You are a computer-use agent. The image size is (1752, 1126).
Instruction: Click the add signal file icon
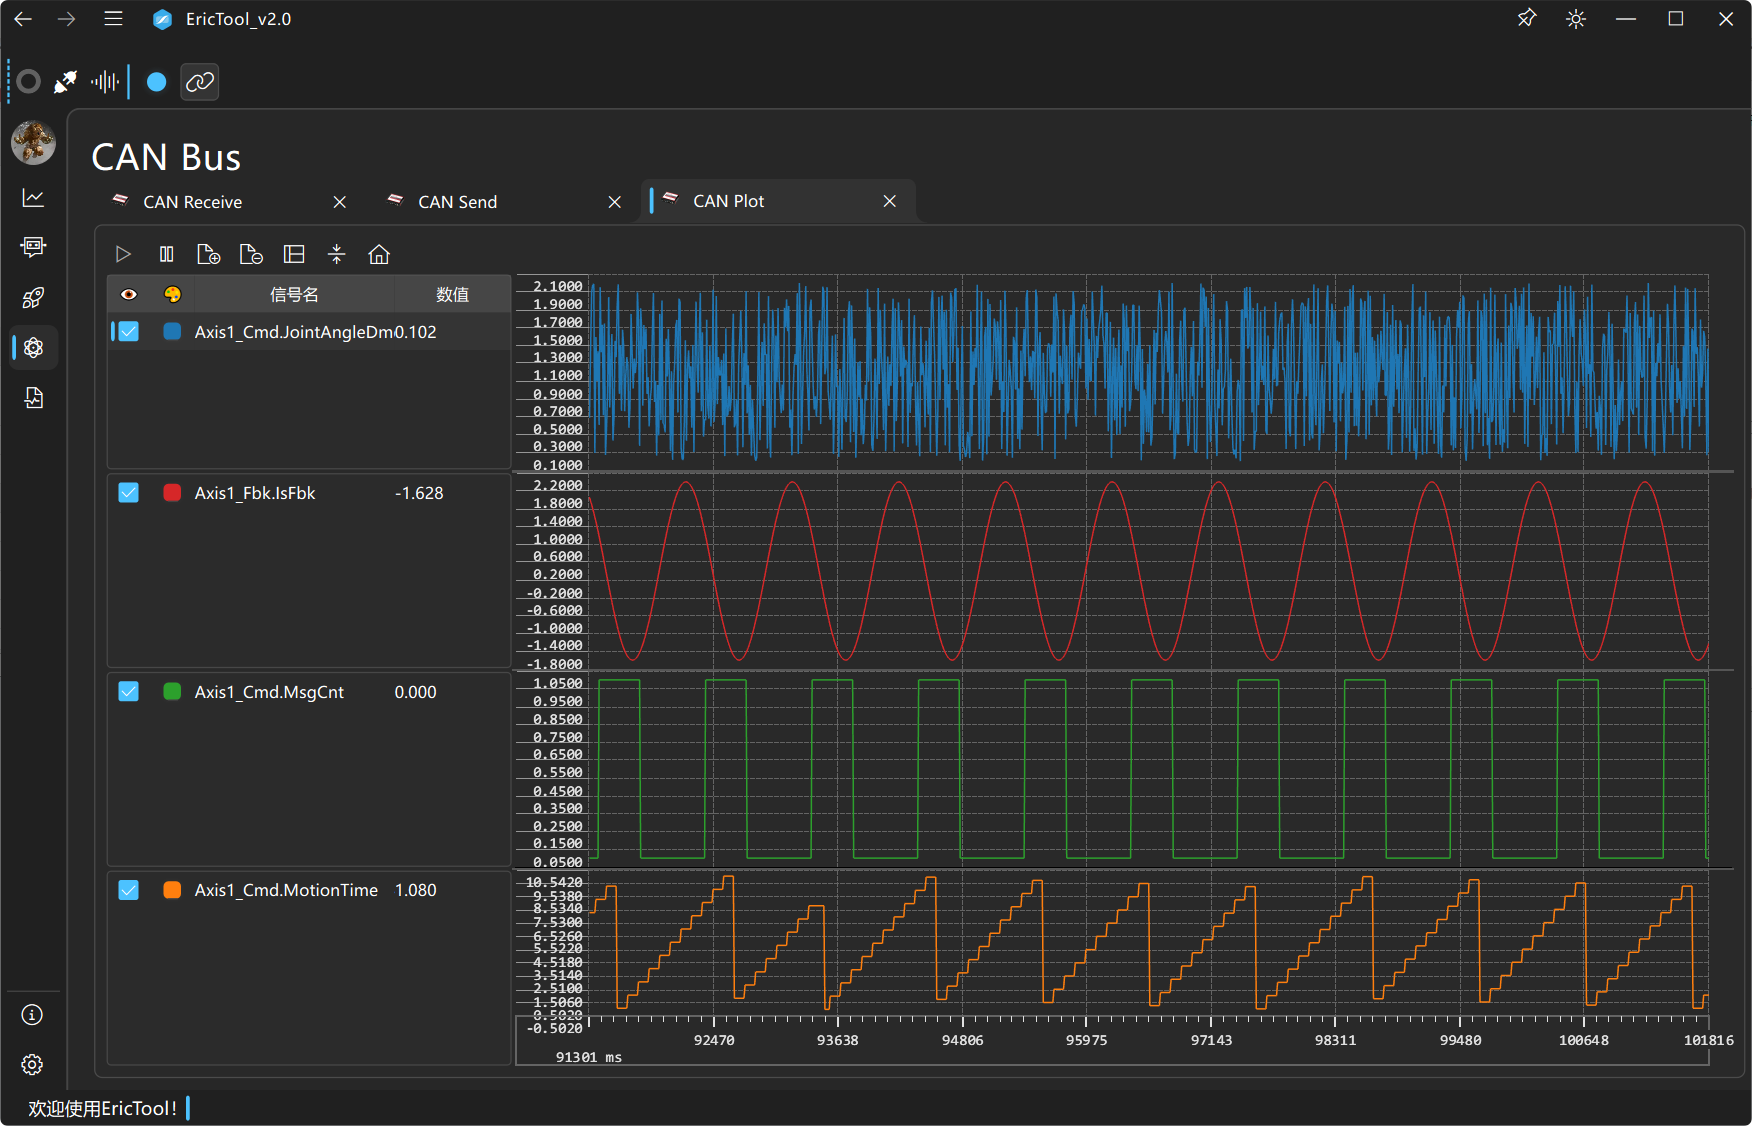pyautogui.click(x=208, y=255)
